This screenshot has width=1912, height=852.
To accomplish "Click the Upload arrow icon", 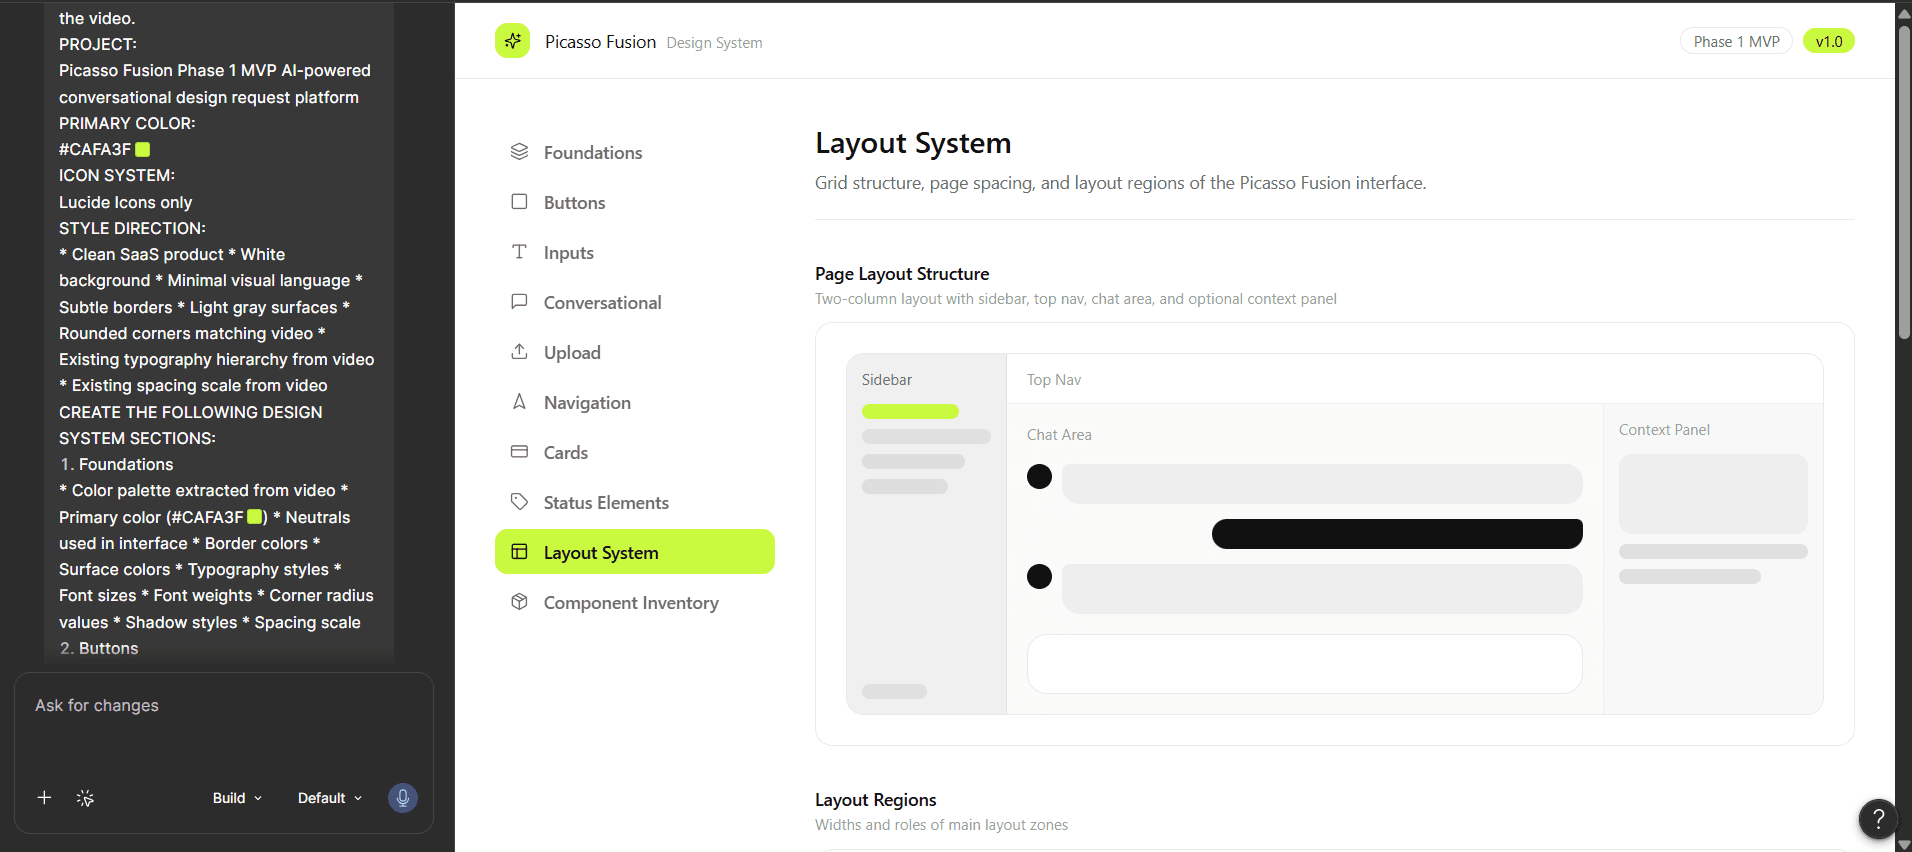I will (x=519, y=351).
